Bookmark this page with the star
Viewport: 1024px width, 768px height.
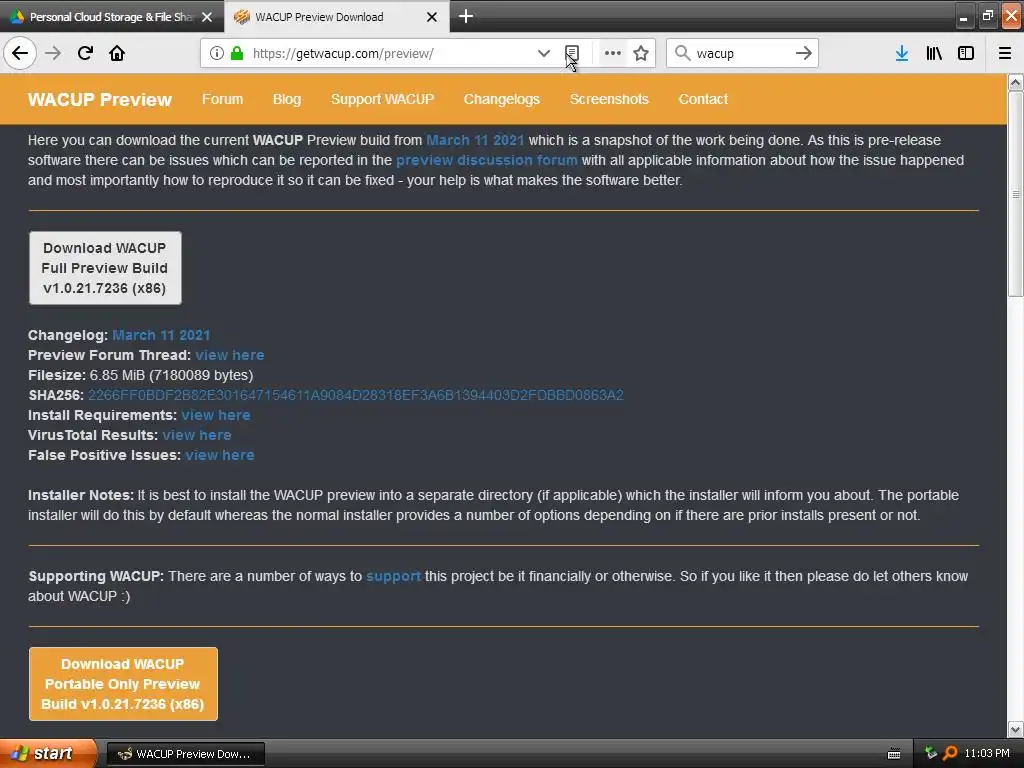pos(641,53)
